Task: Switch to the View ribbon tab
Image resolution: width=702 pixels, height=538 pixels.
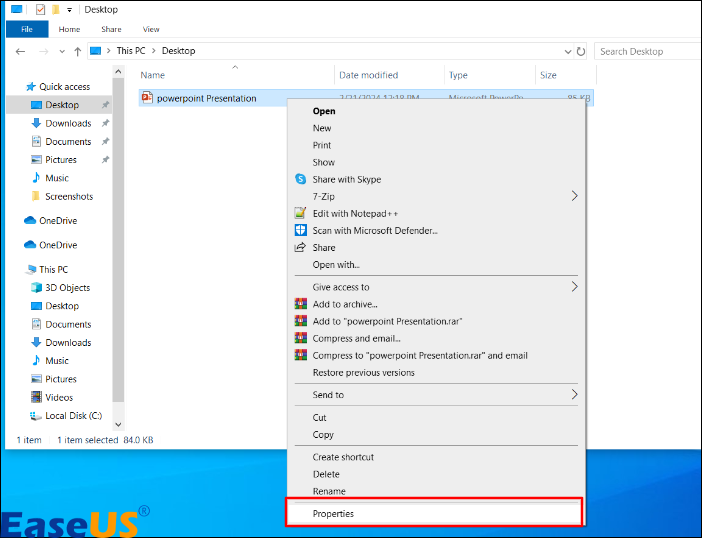Action: pos(151,29)
